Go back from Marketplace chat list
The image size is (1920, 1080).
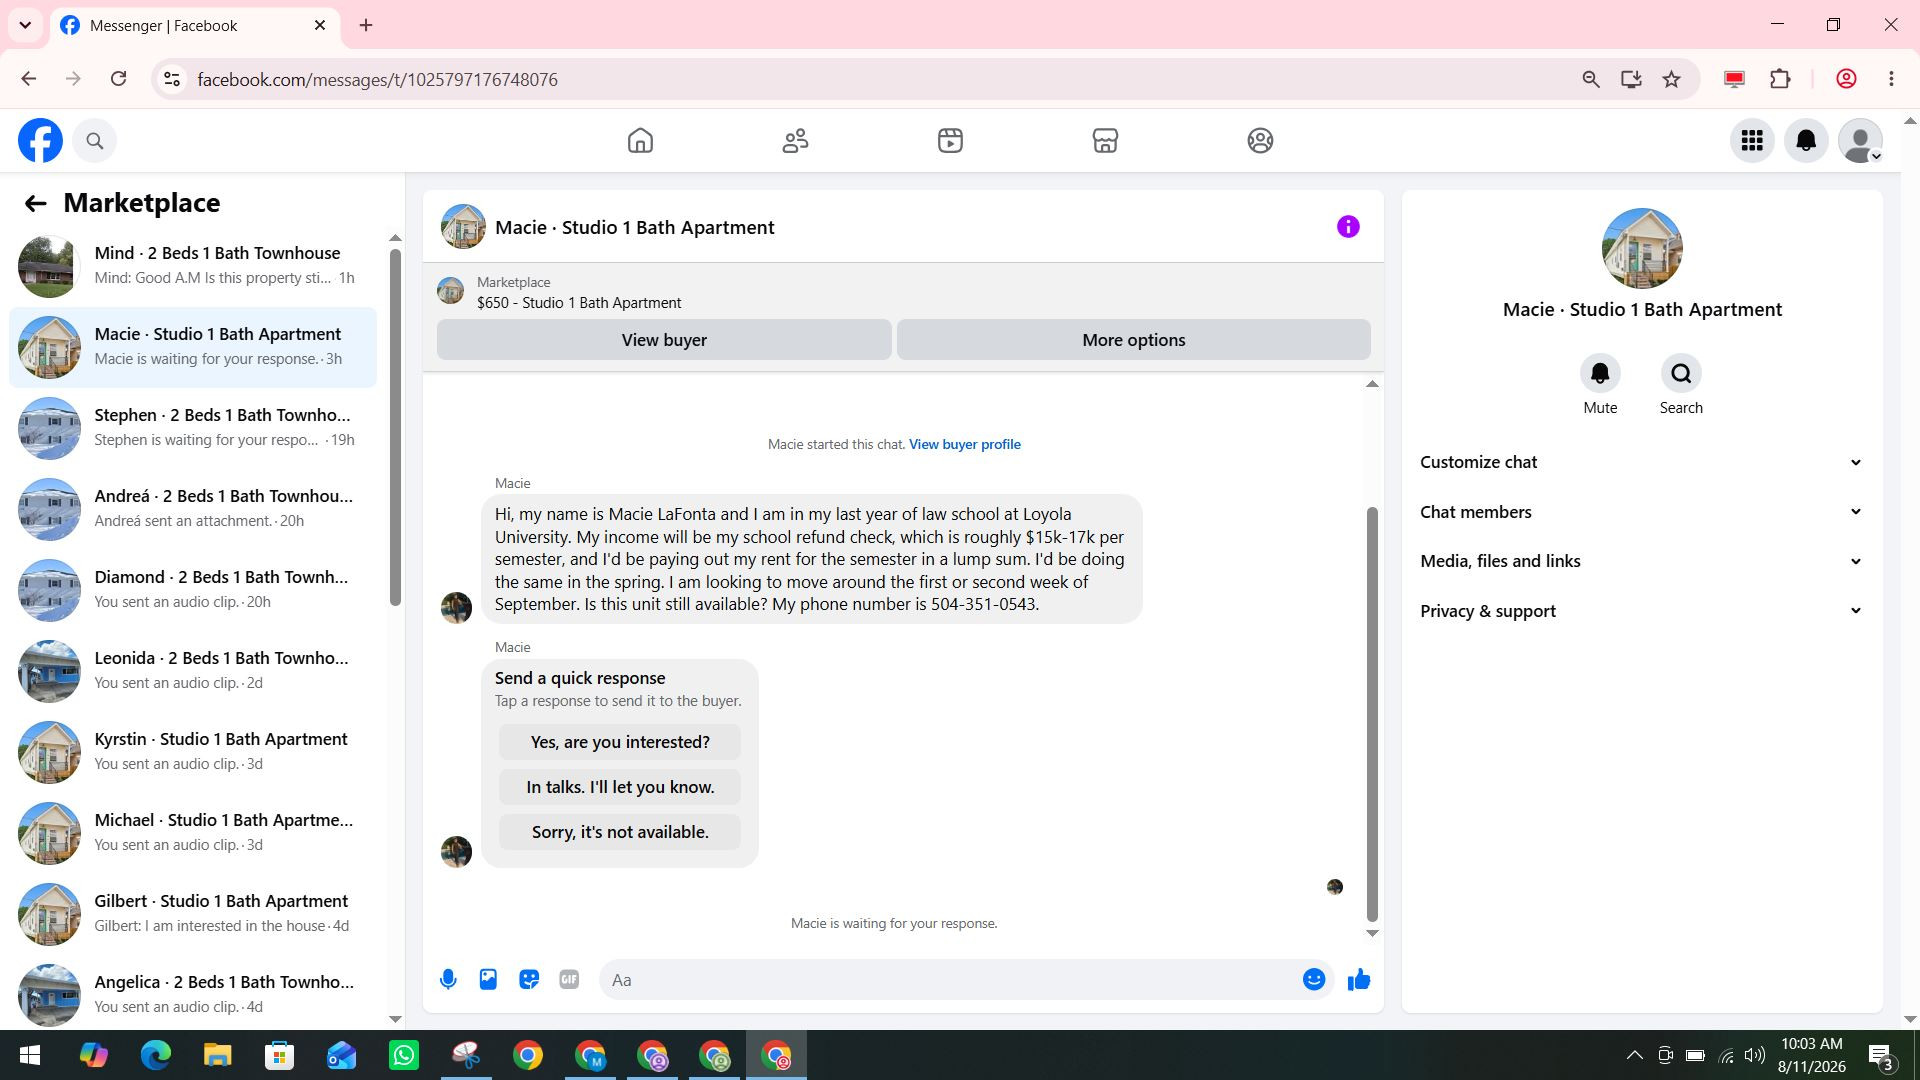(x=35, y=204)
